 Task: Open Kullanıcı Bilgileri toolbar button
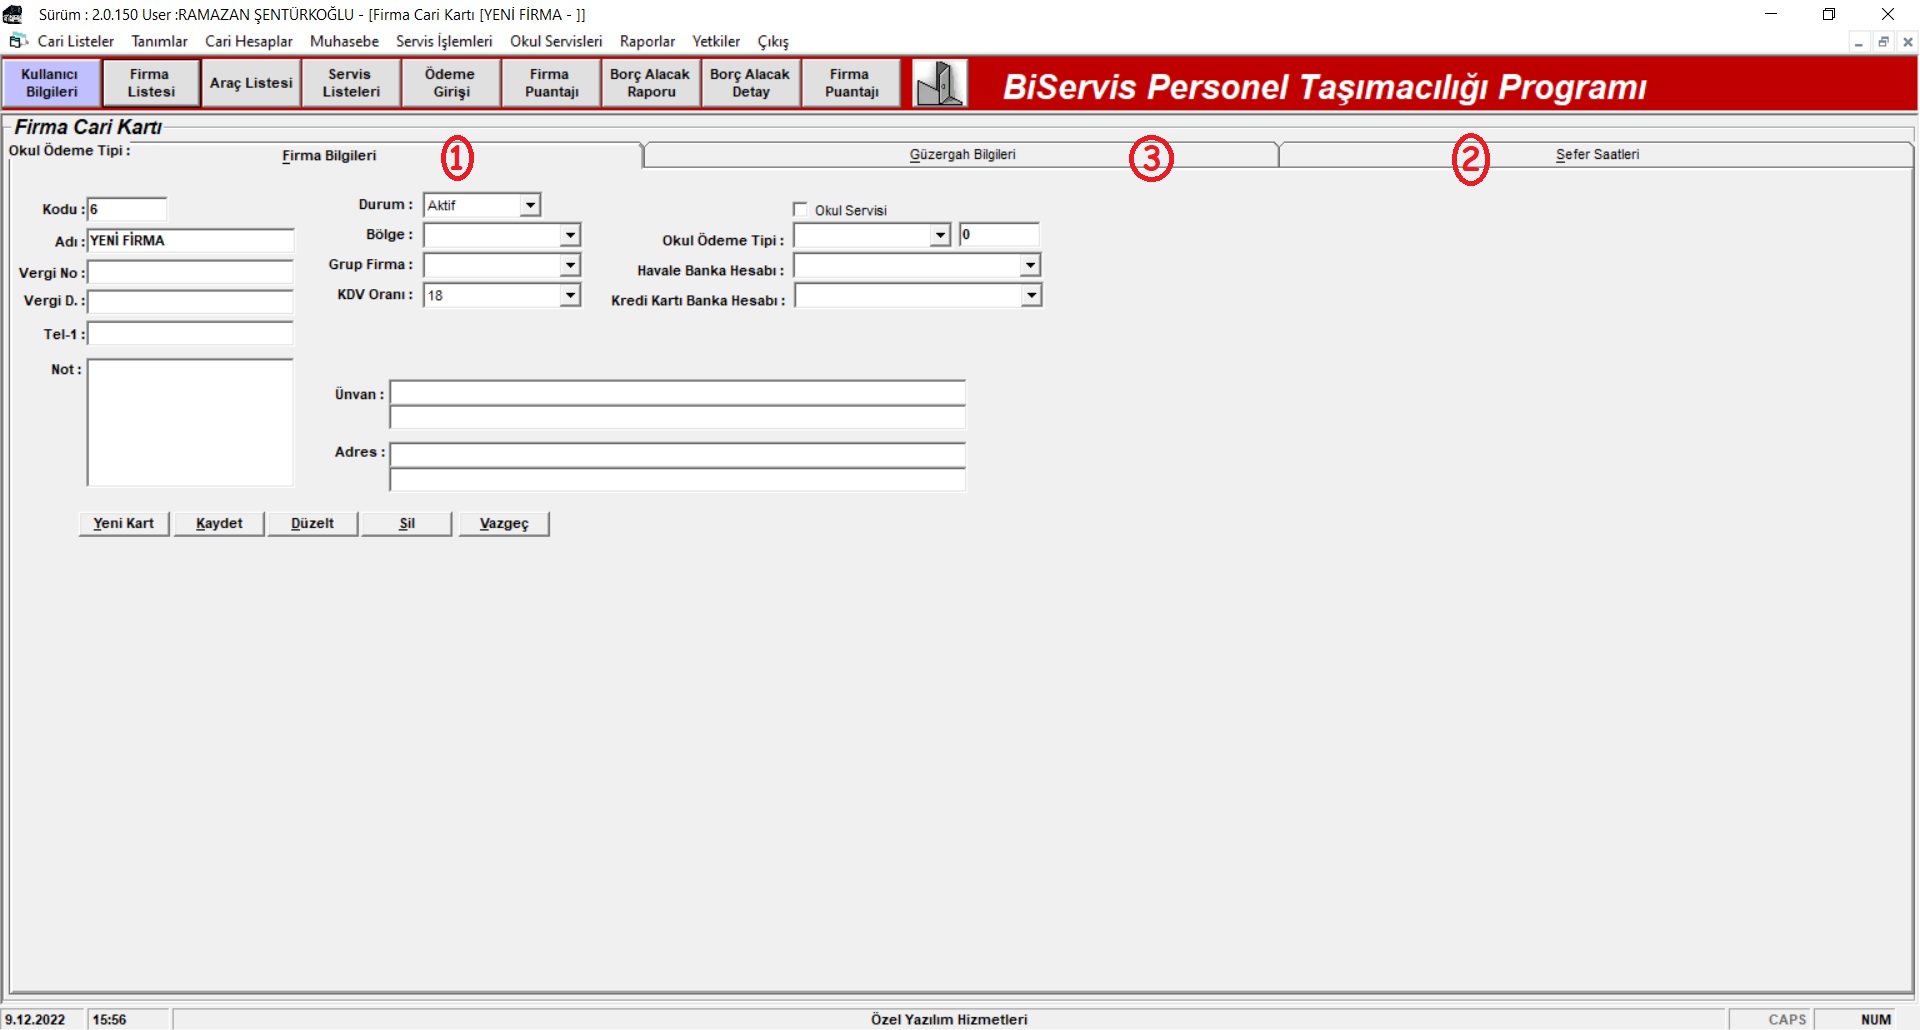[x=51, y=83]
